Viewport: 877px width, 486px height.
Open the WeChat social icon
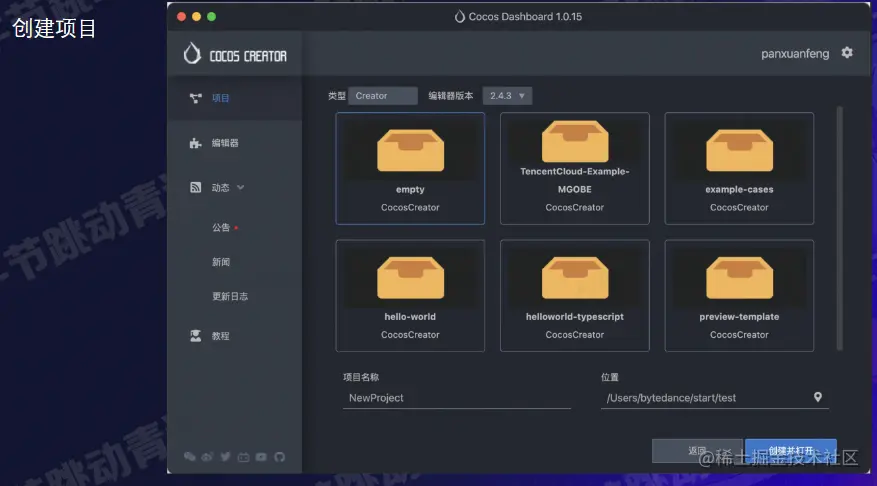(190, 457)
